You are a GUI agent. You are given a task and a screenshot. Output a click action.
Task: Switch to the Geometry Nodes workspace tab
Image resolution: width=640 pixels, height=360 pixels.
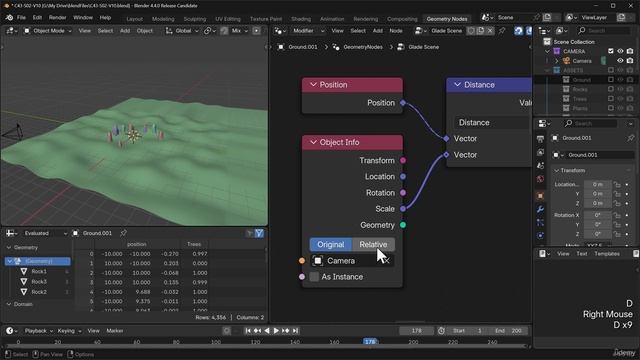(447, 19)
